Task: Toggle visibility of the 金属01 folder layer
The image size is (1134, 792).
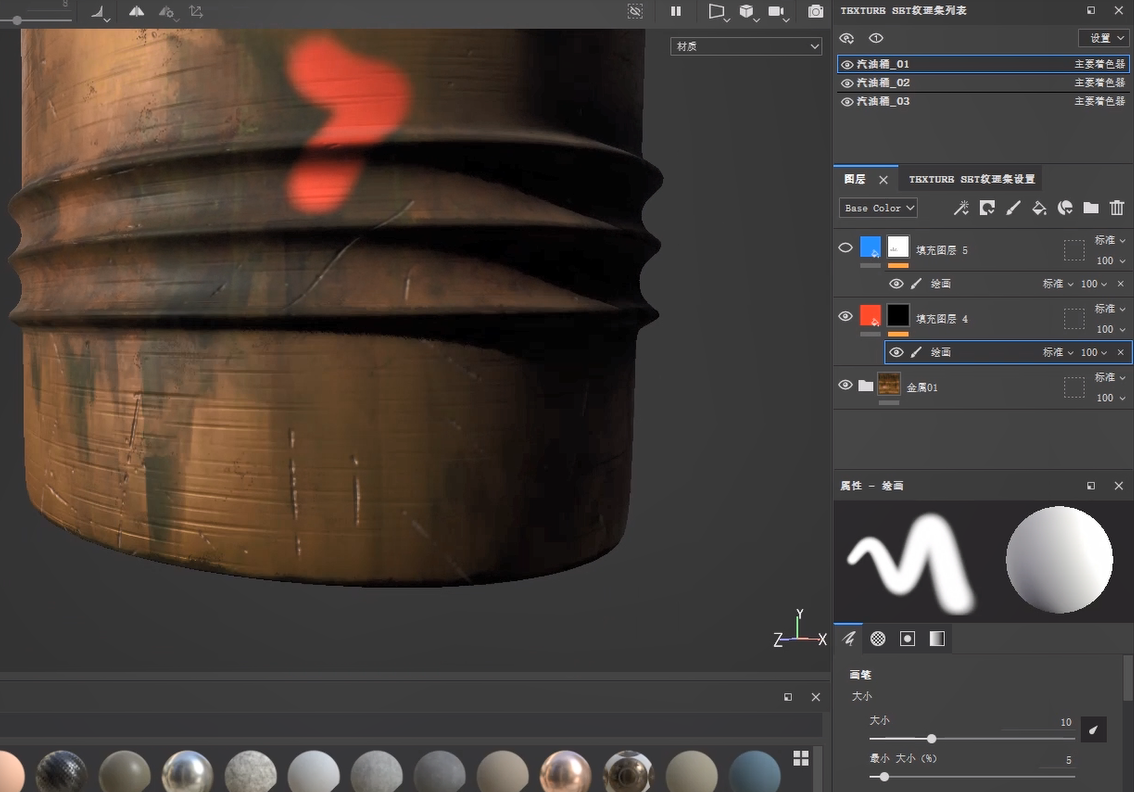Action: pos(846,386)
